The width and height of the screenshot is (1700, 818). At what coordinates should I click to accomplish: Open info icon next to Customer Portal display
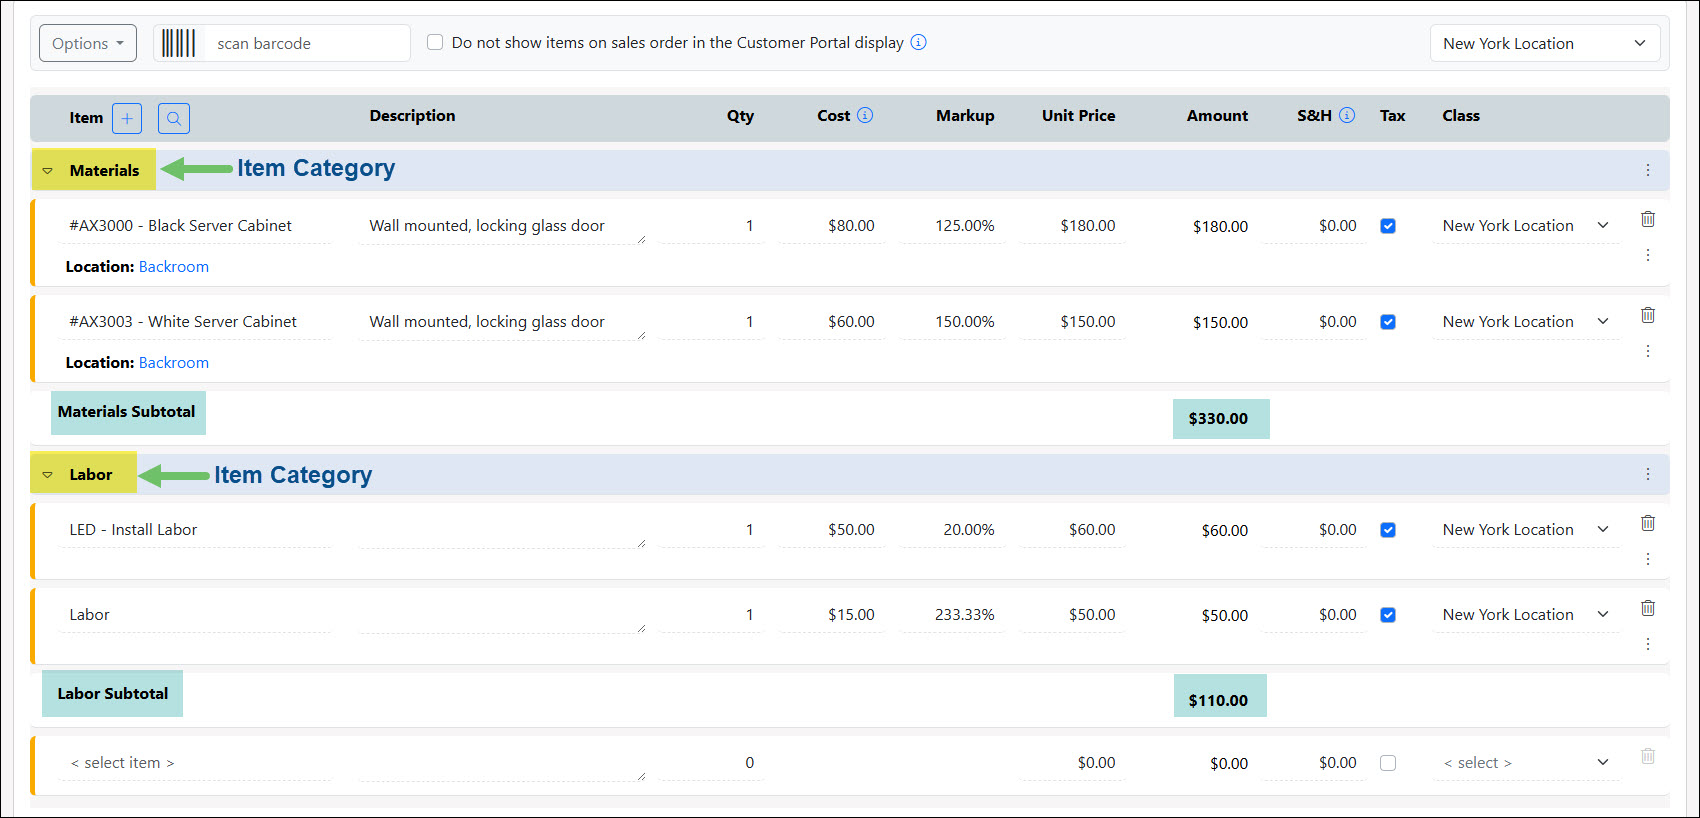point(918,42)
